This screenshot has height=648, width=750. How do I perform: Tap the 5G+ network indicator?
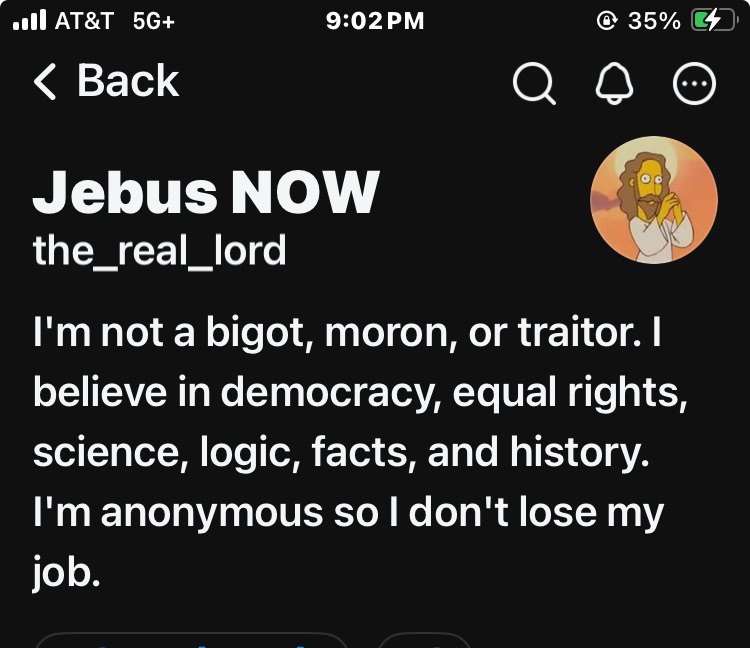[x=154, y=21]
